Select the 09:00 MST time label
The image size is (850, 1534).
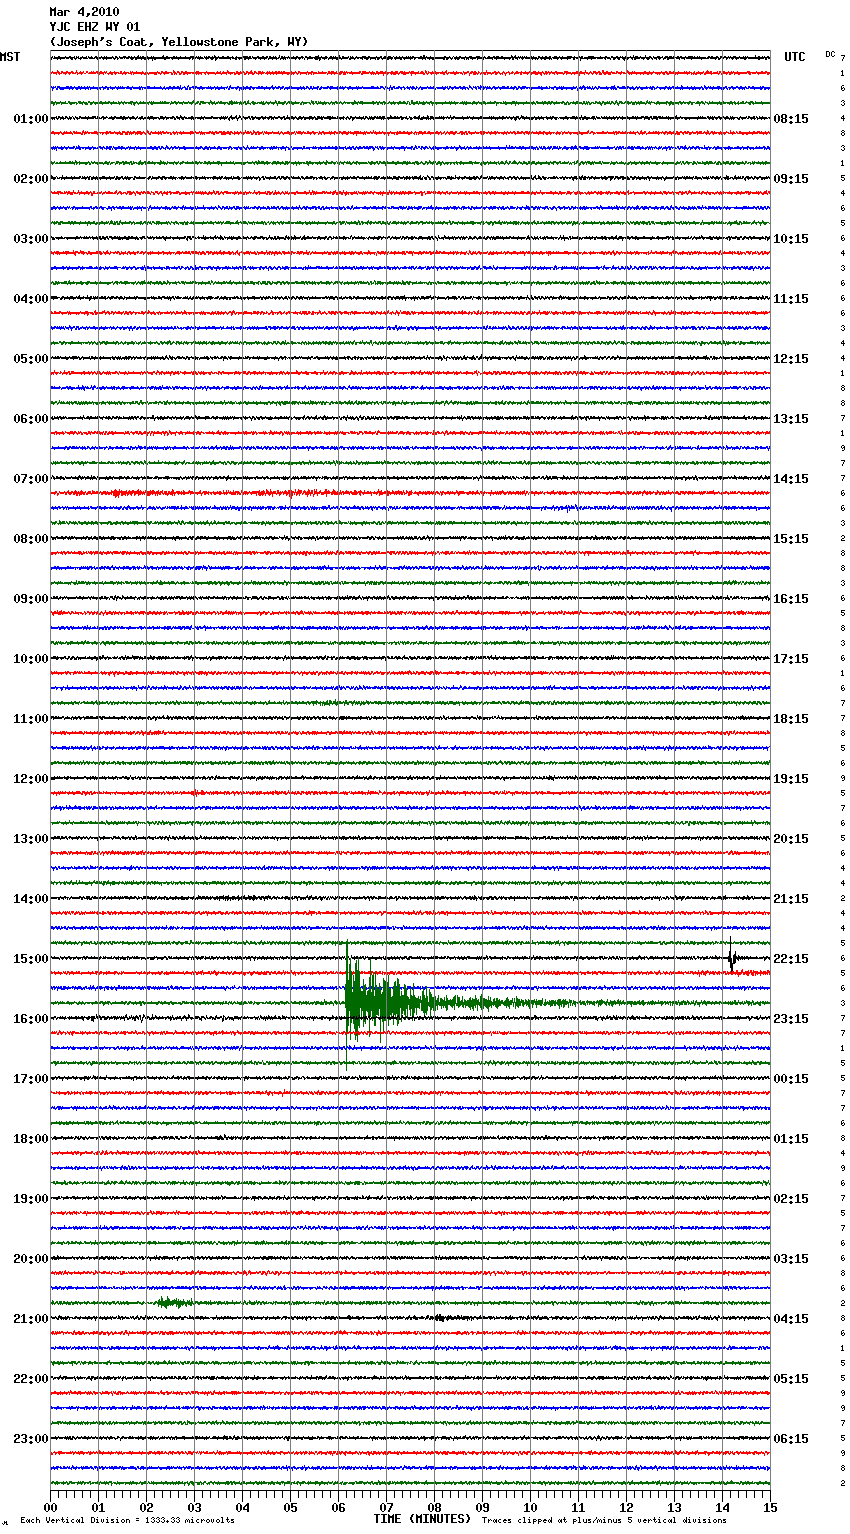tap(31, 599)
